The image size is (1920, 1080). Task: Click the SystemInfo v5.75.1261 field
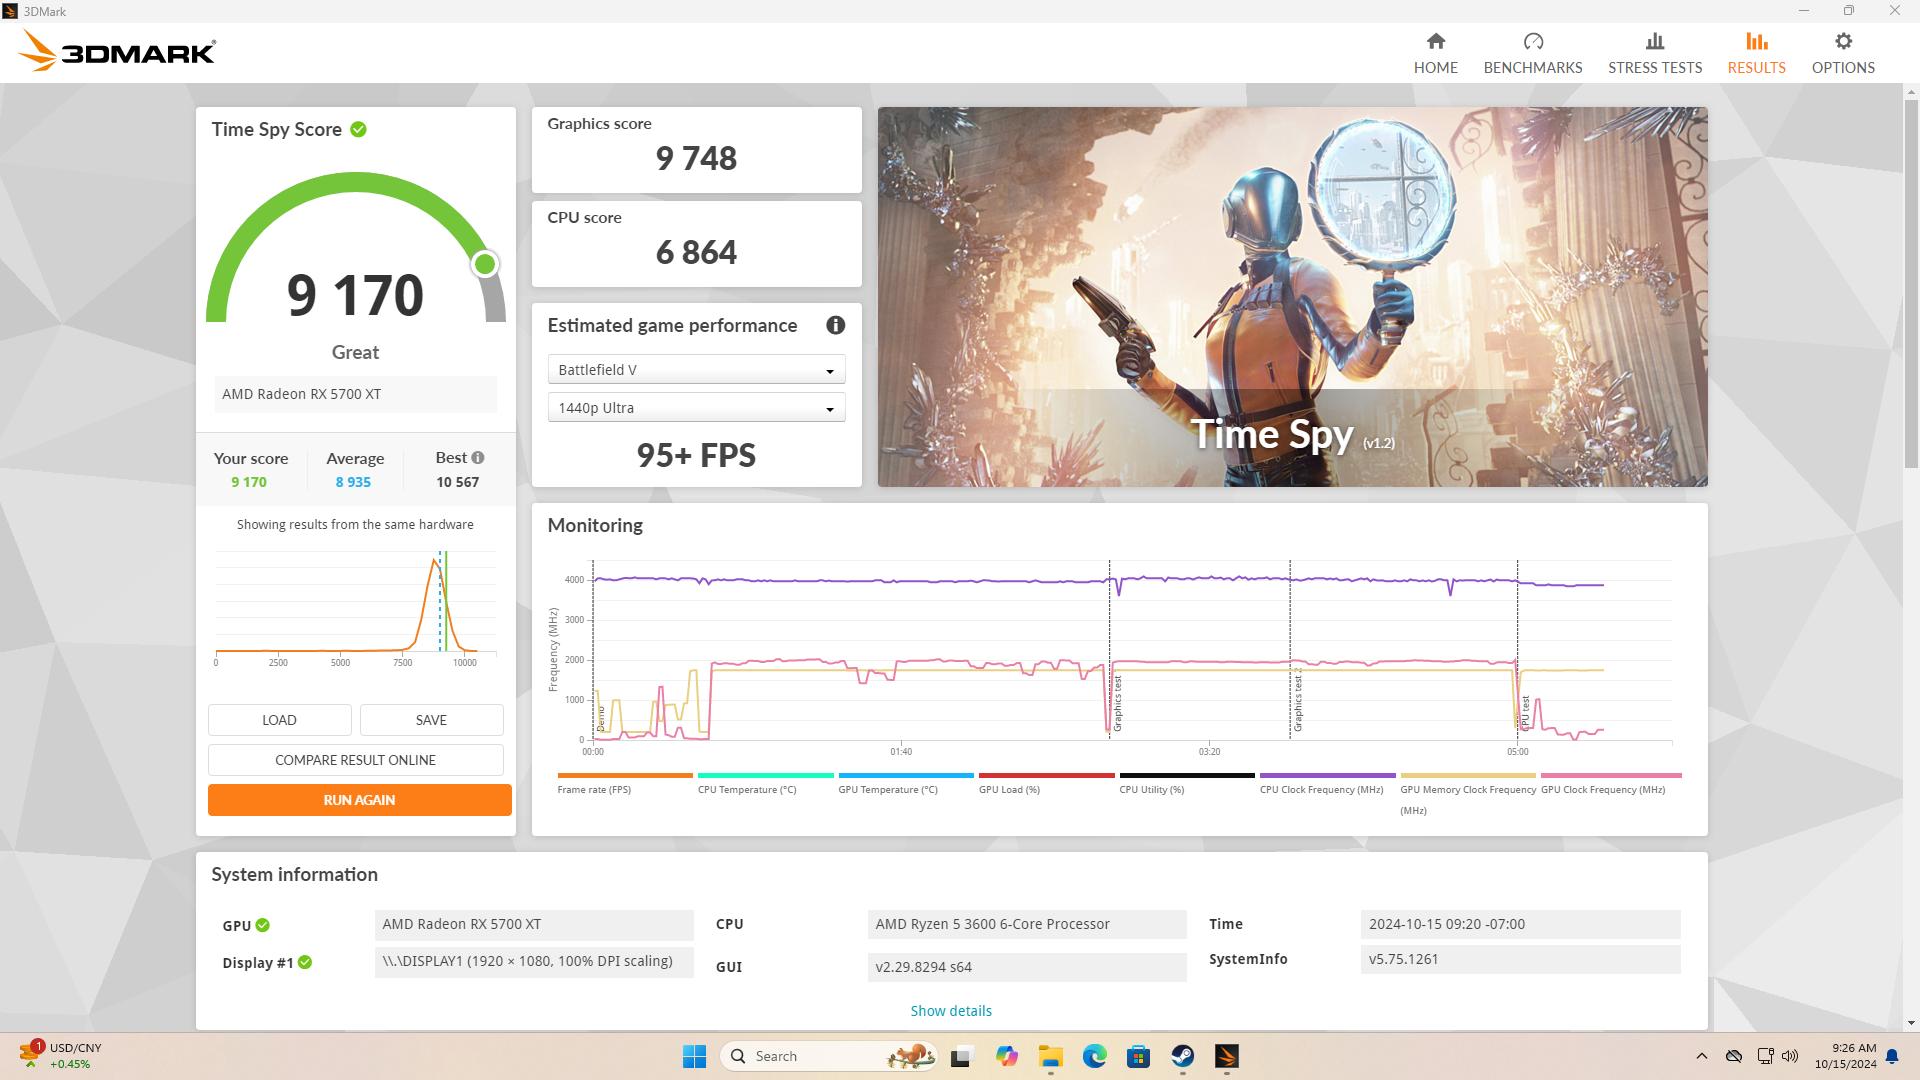point(1520,959)
